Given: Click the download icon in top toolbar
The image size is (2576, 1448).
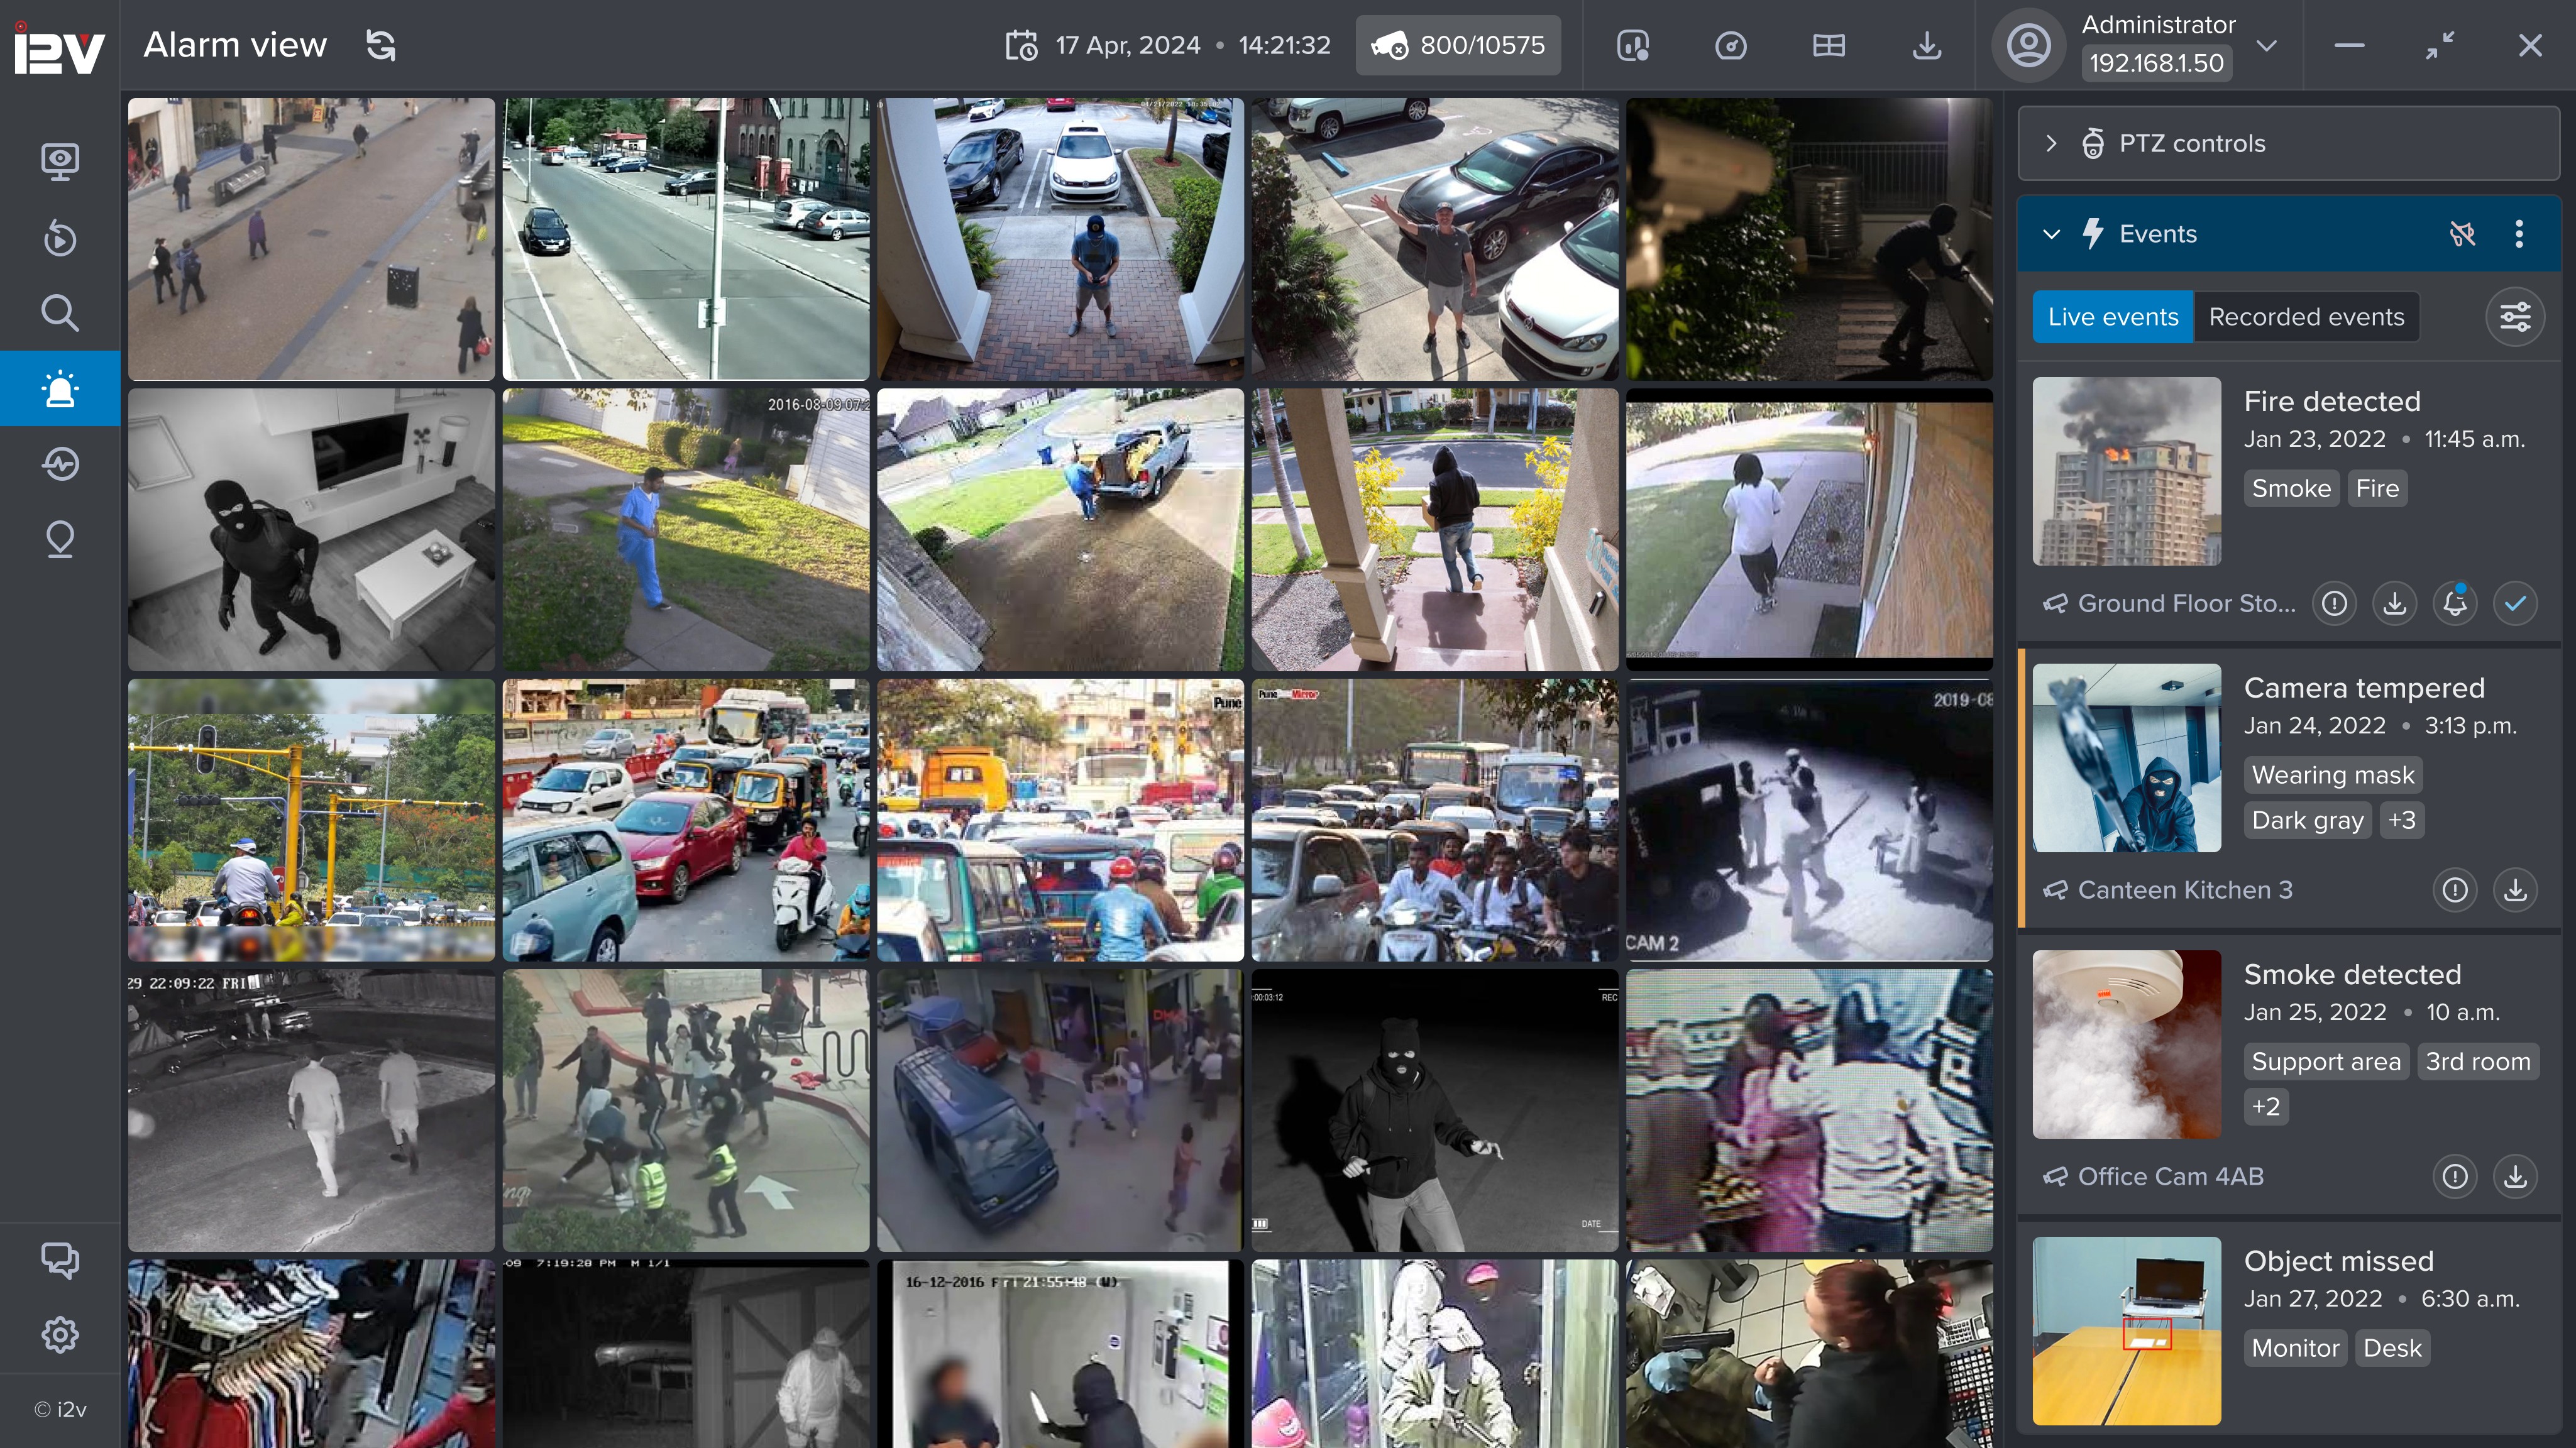Looking at the screenshot, I should 1927,45.
